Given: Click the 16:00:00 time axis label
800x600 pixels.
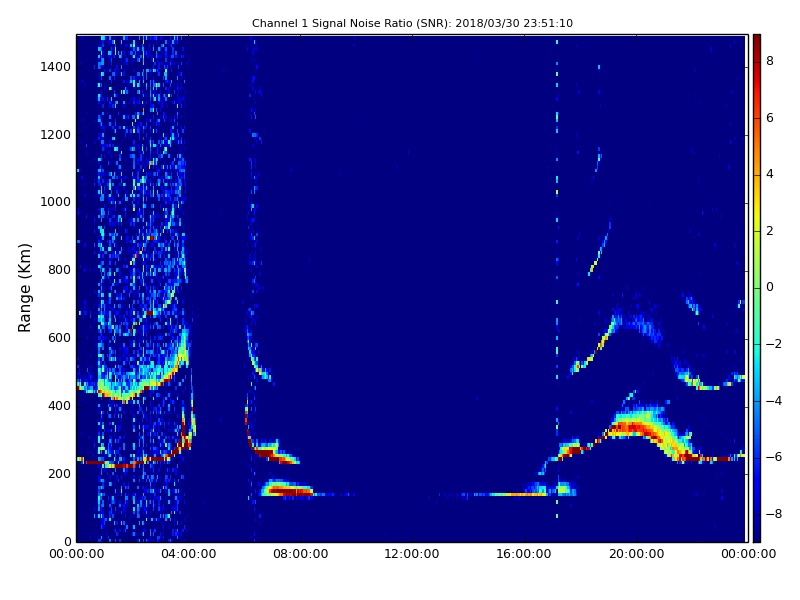Looking at the screenshot, I should [524, 554].
